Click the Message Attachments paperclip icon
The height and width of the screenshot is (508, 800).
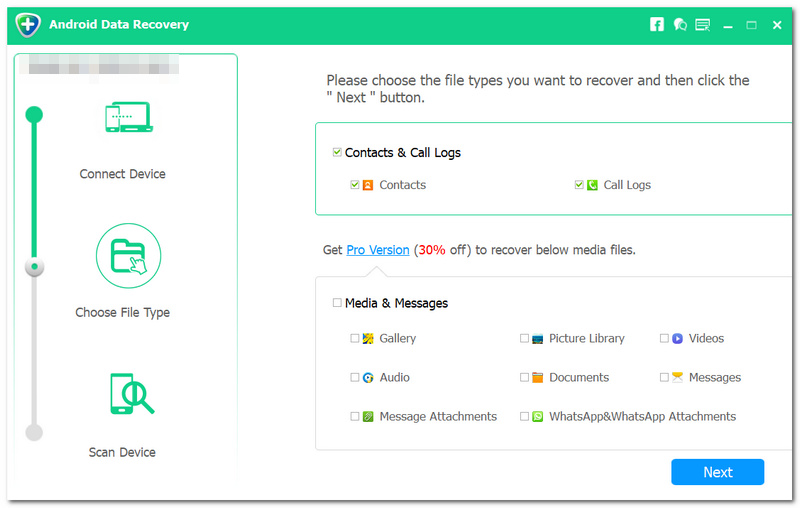point(368,417)
